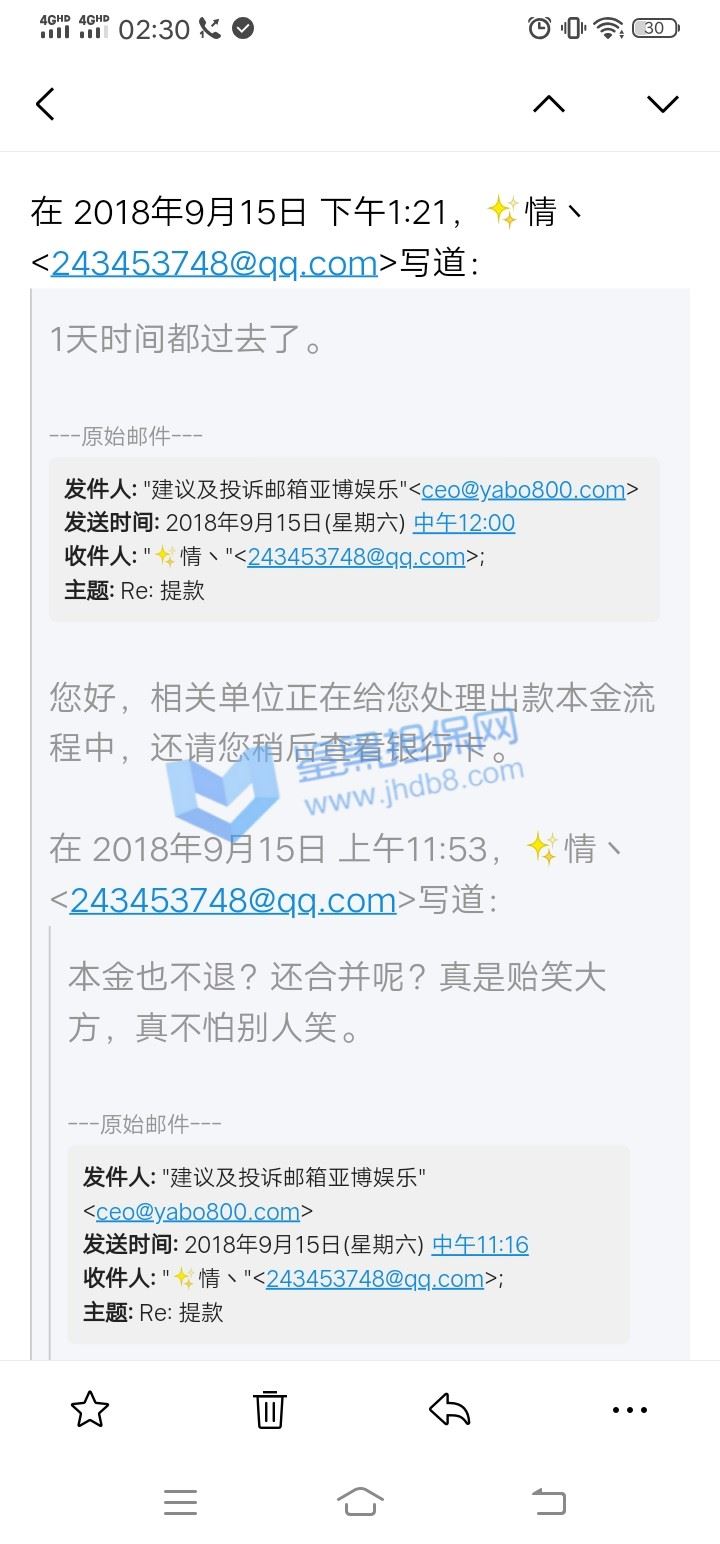The width and height of the screenshot is (720, 1544).
Task: Tap the 中午11:16 time link
Action: click(480, 1245)
